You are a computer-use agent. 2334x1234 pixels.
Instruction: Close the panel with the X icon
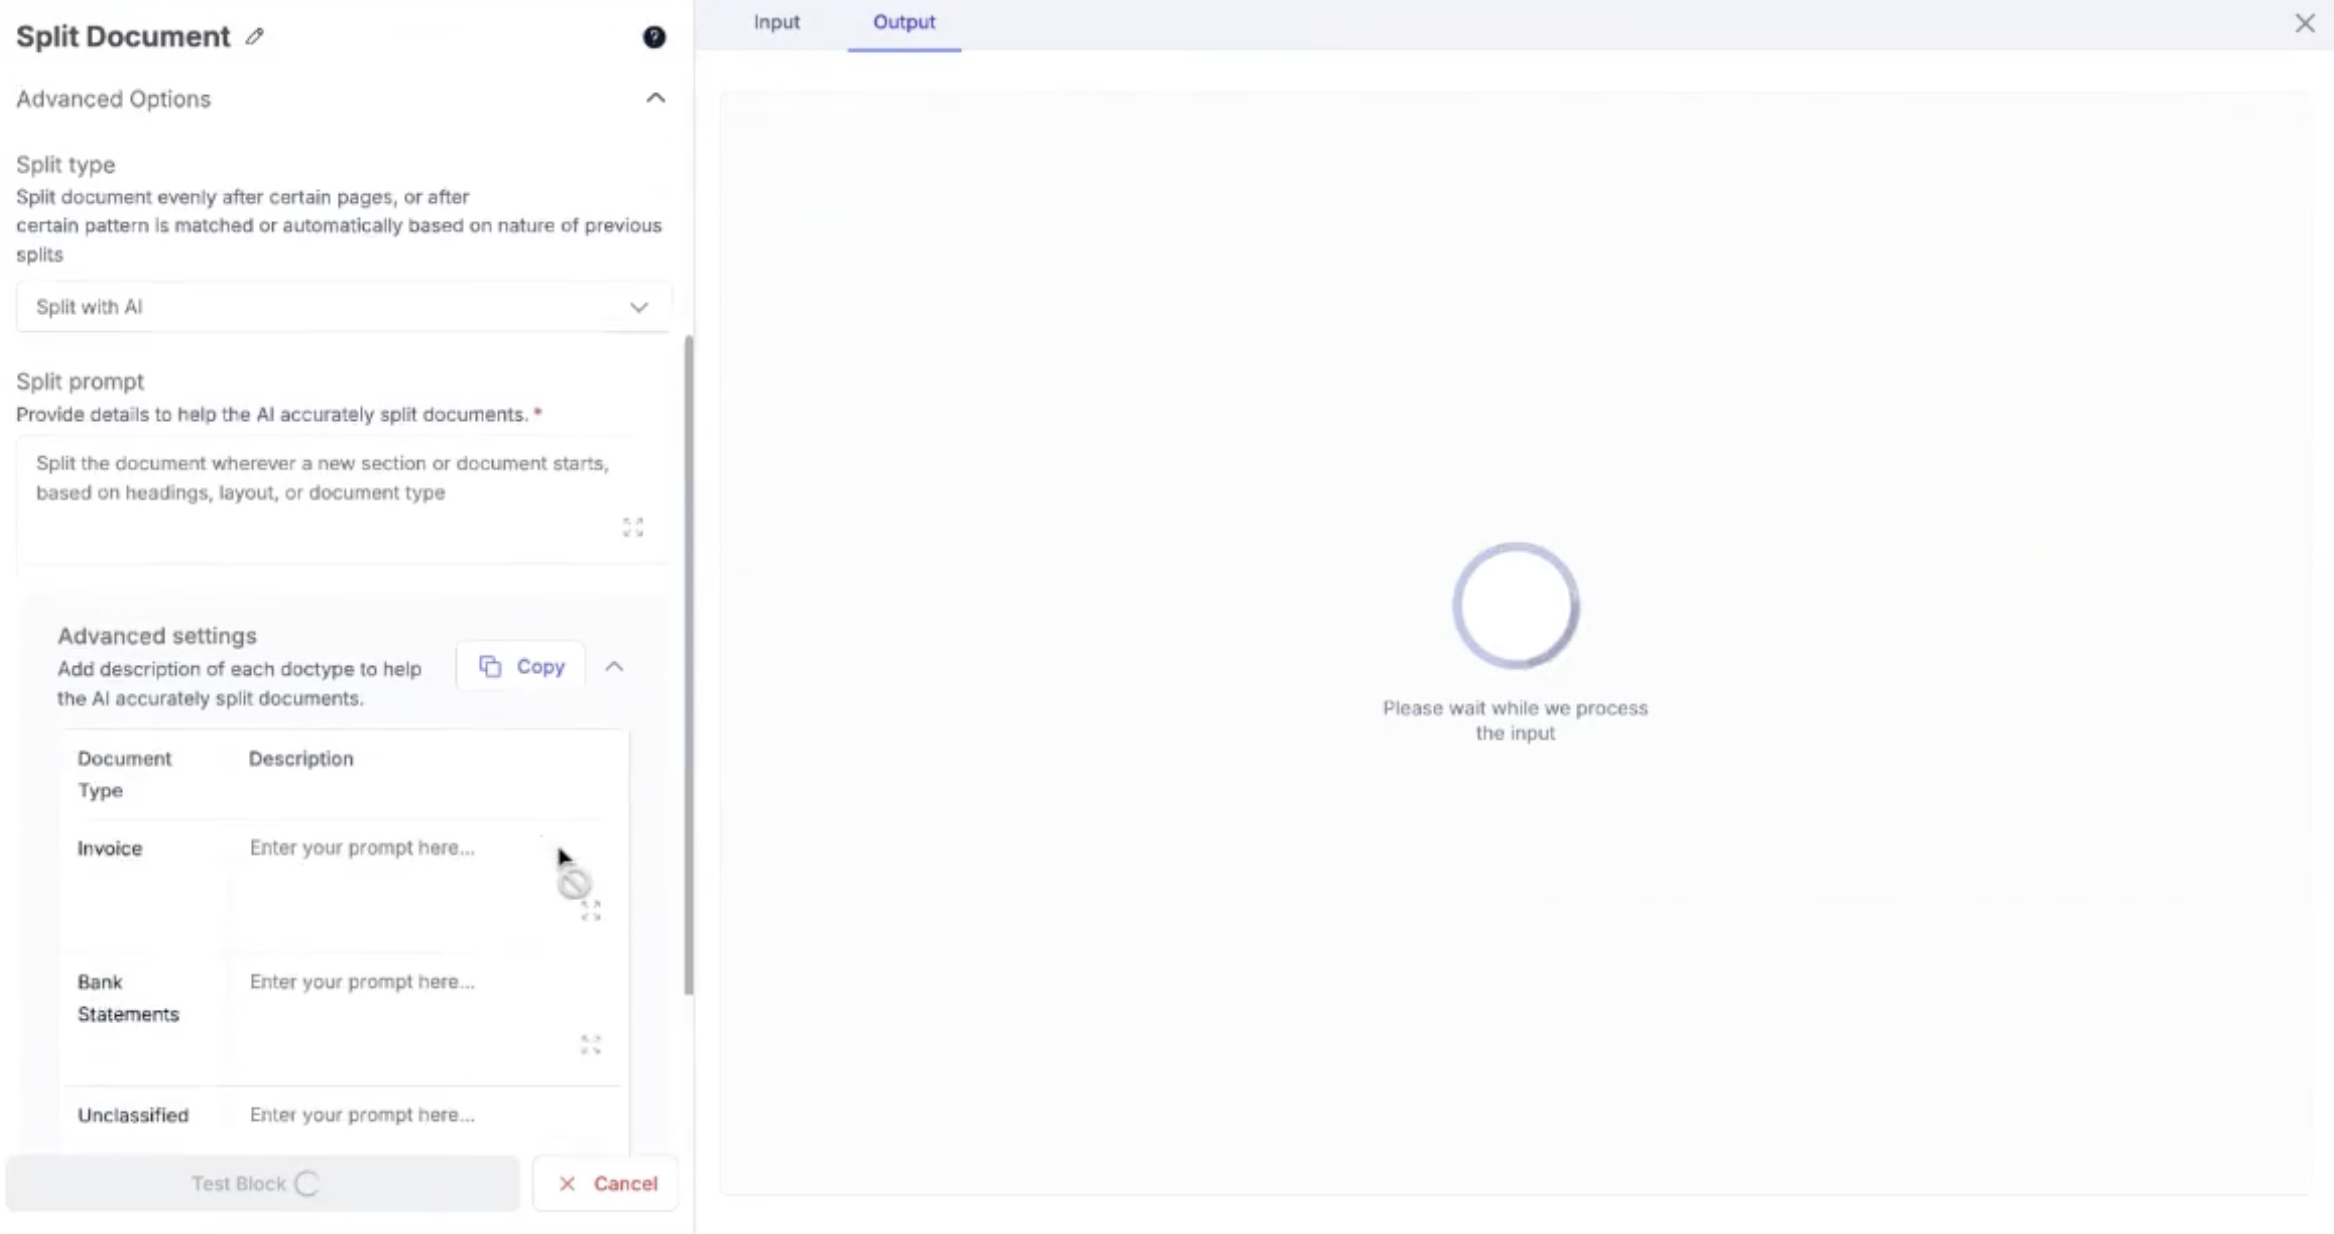click(x=2304, y=23)
